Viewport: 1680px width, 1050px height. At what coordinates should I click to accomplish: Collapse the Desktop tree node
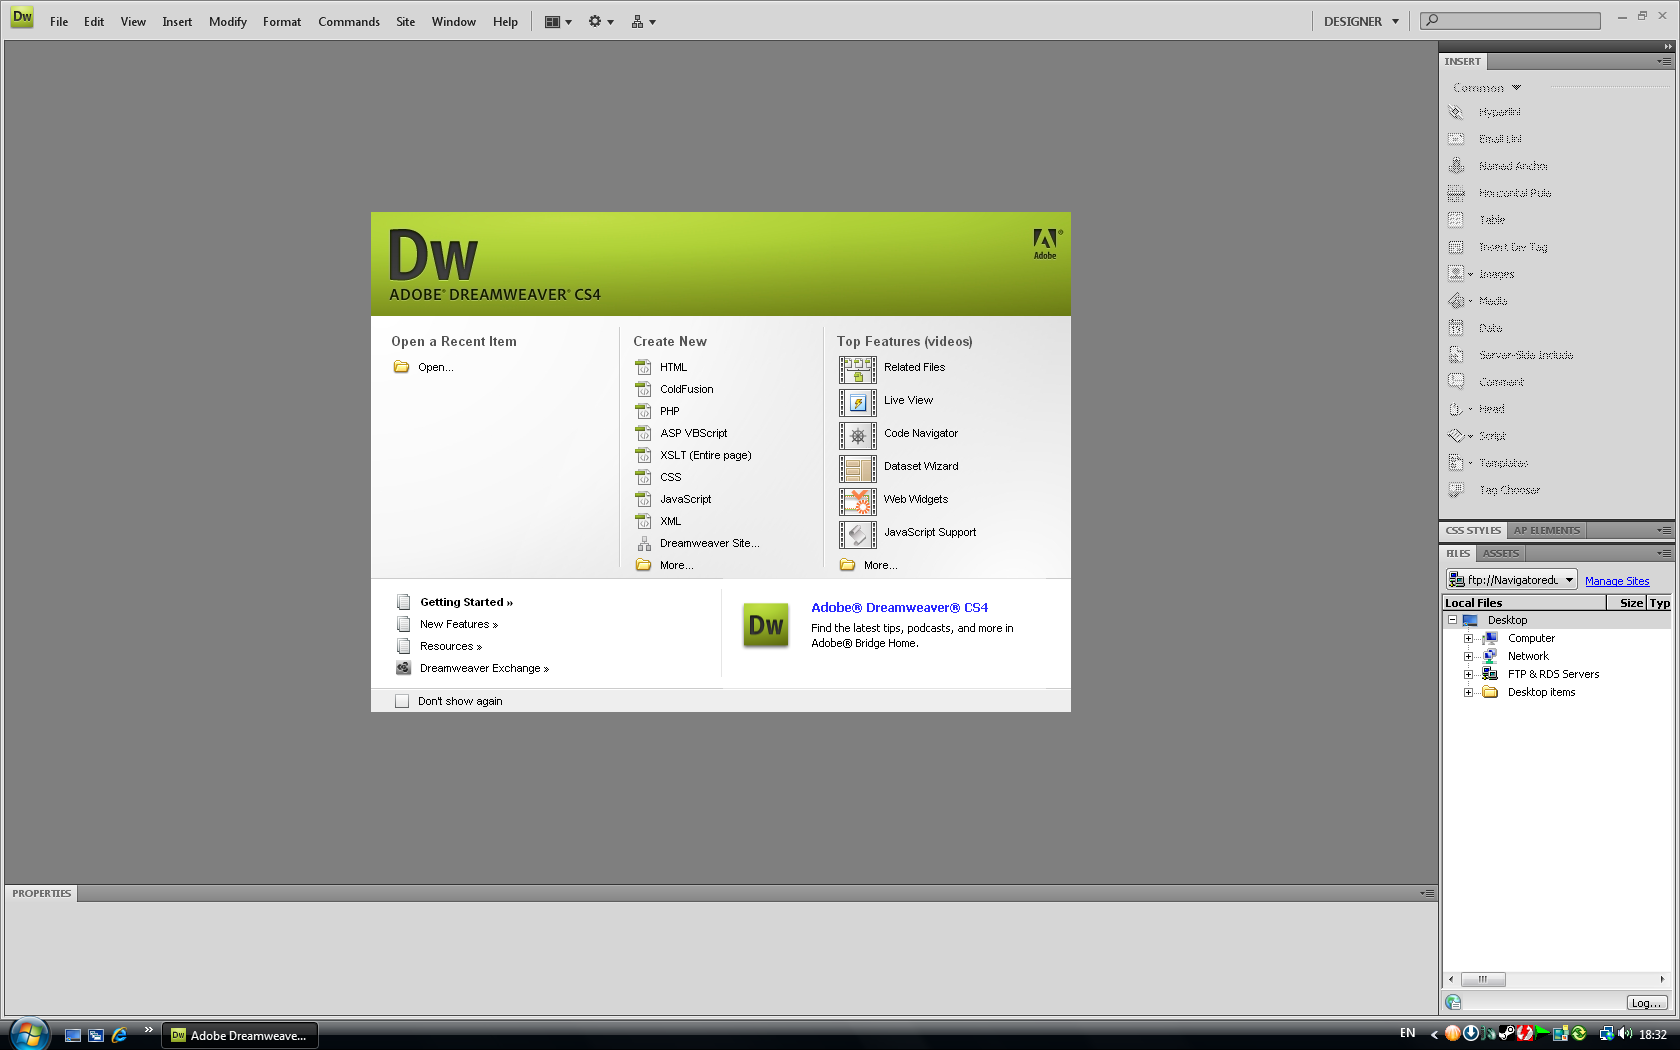click(1452, 620)
